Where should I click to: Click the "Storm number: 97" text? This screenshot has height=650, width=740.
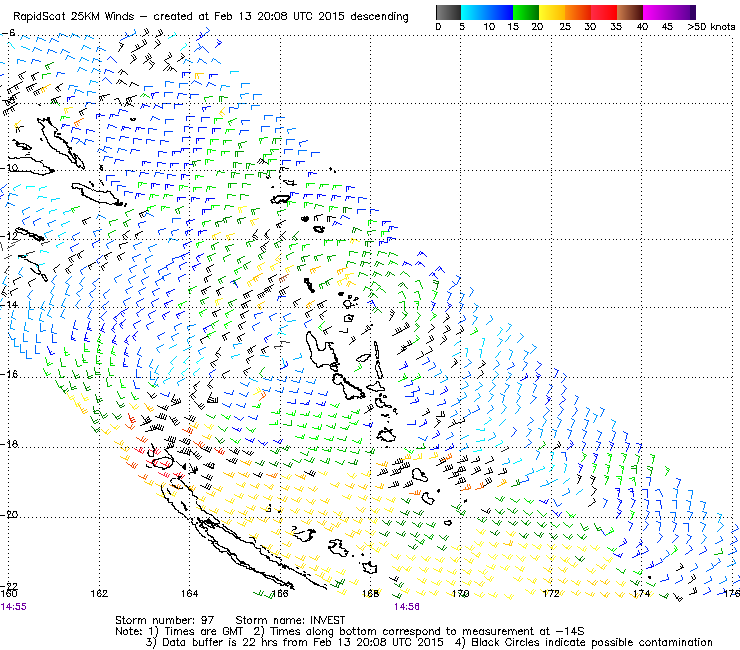tap(165, 620)
